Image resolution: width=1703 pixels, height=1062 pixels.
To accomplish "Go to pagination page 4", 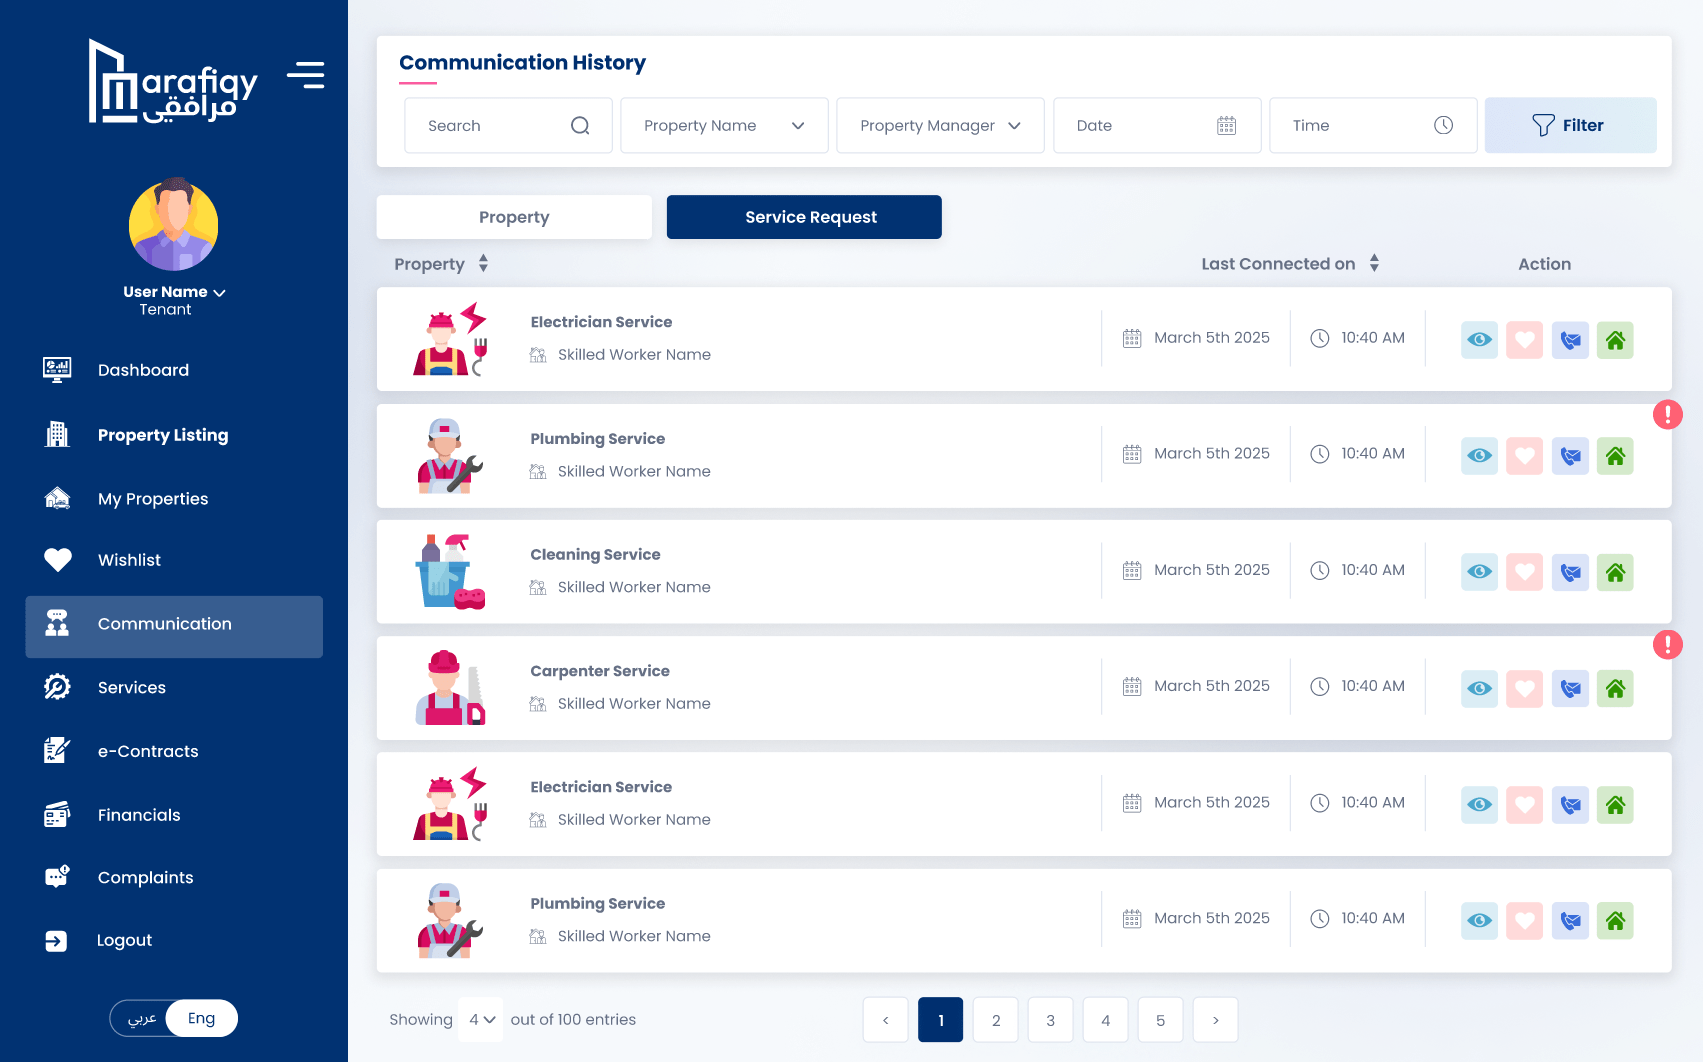I will pyautogui.click(x=1106, y=1020).
